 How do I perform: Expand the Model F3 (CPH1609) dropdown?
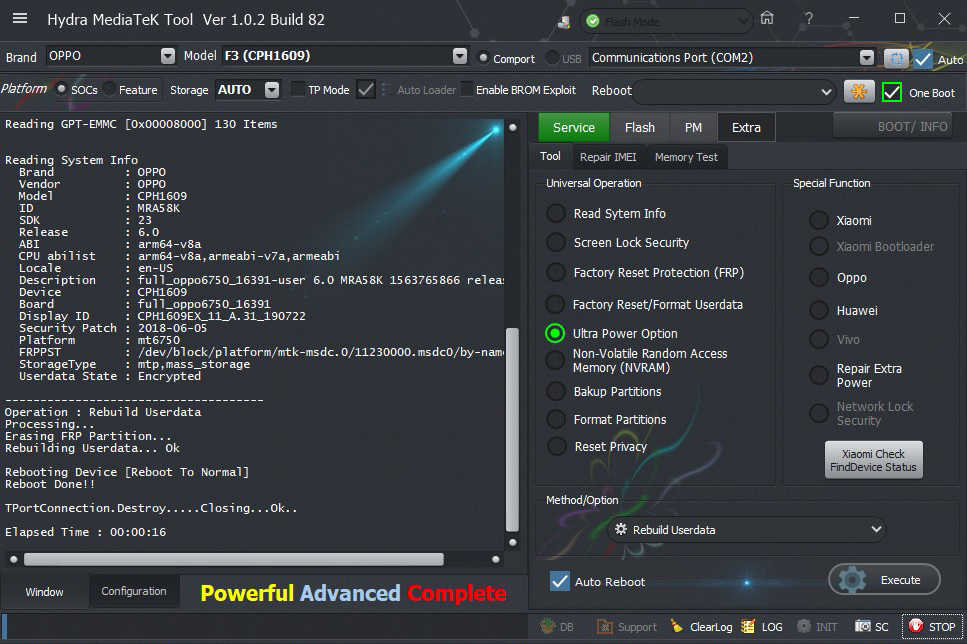pos(459,56)
